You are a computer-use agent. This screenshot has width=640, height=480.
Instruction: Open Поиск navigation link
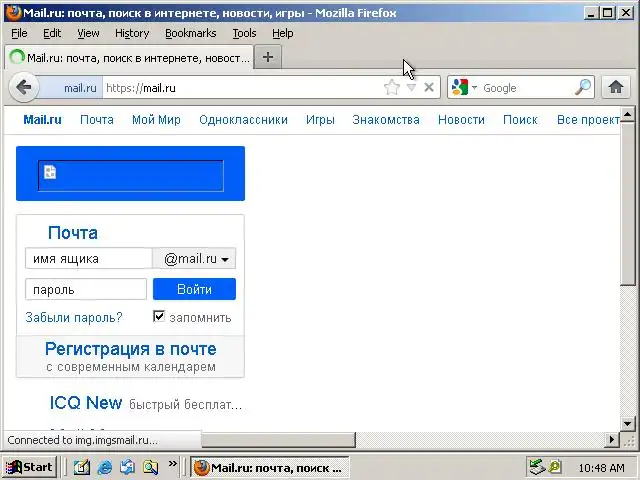pos(520,120)
